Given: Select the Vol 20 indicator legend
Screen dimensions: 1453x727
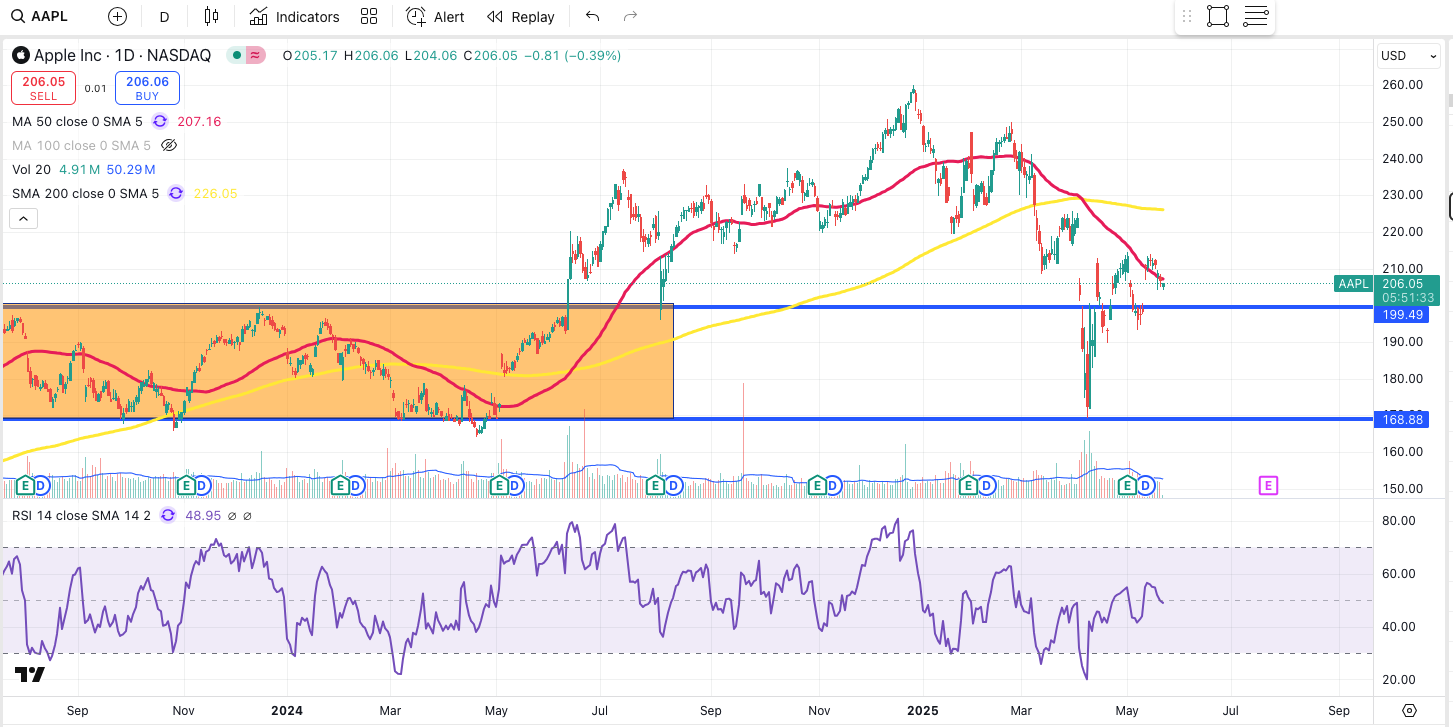Looking at the screenshot, I should tap(33, 169).
